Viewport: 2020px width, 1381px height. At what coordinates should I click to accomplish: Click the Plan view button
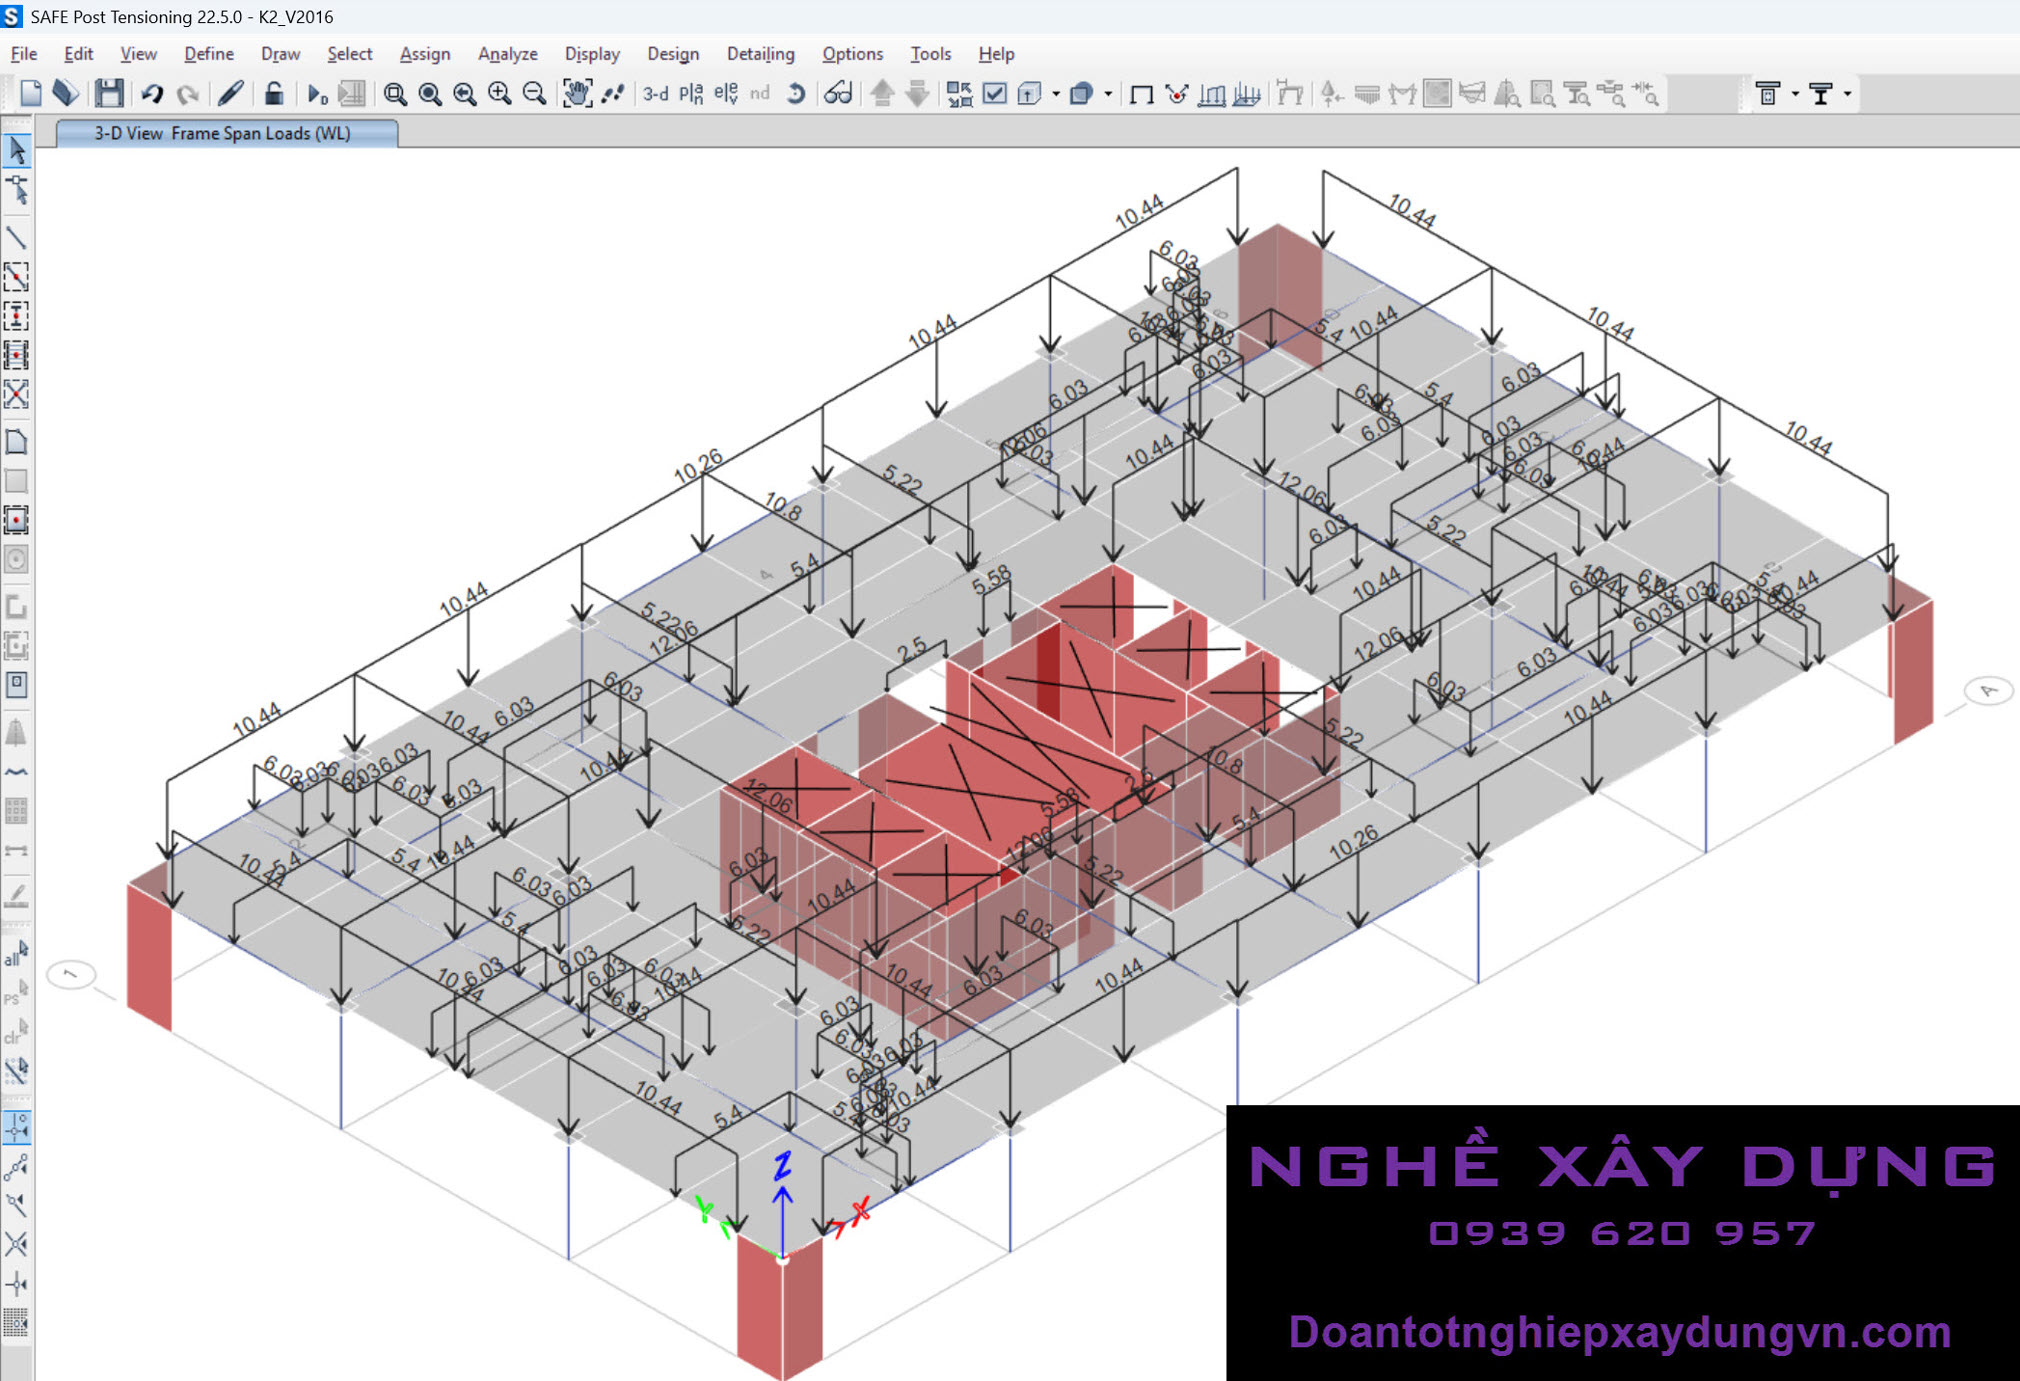click(691, 94)
